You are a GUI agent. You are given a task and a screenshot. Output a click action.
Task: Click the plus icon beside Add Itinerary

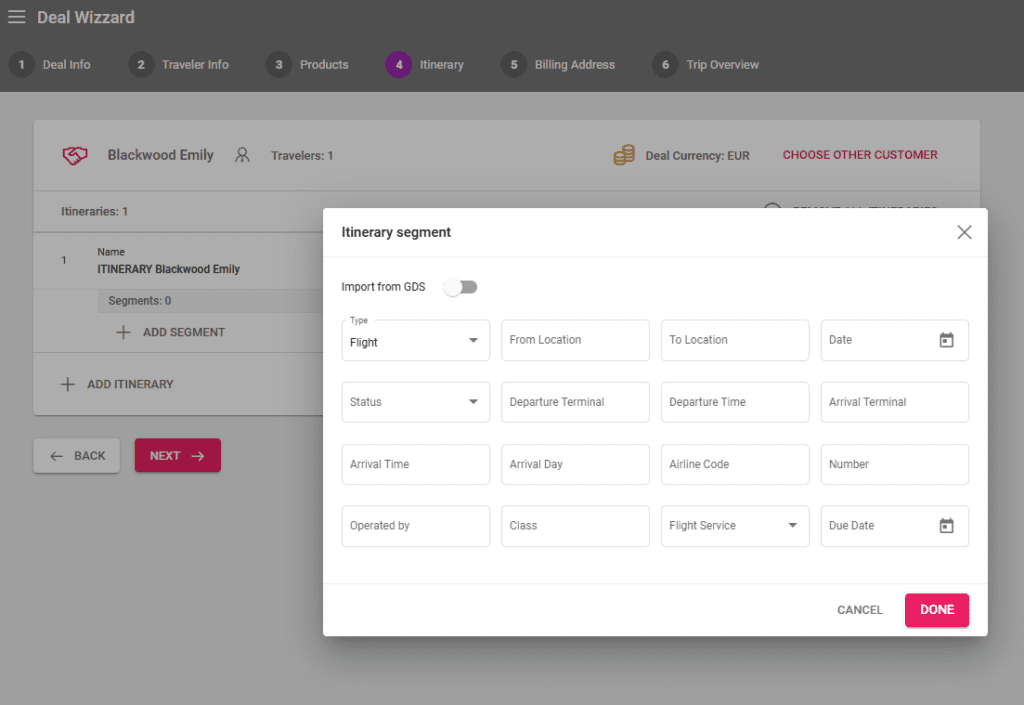click(x=68, y=384)
